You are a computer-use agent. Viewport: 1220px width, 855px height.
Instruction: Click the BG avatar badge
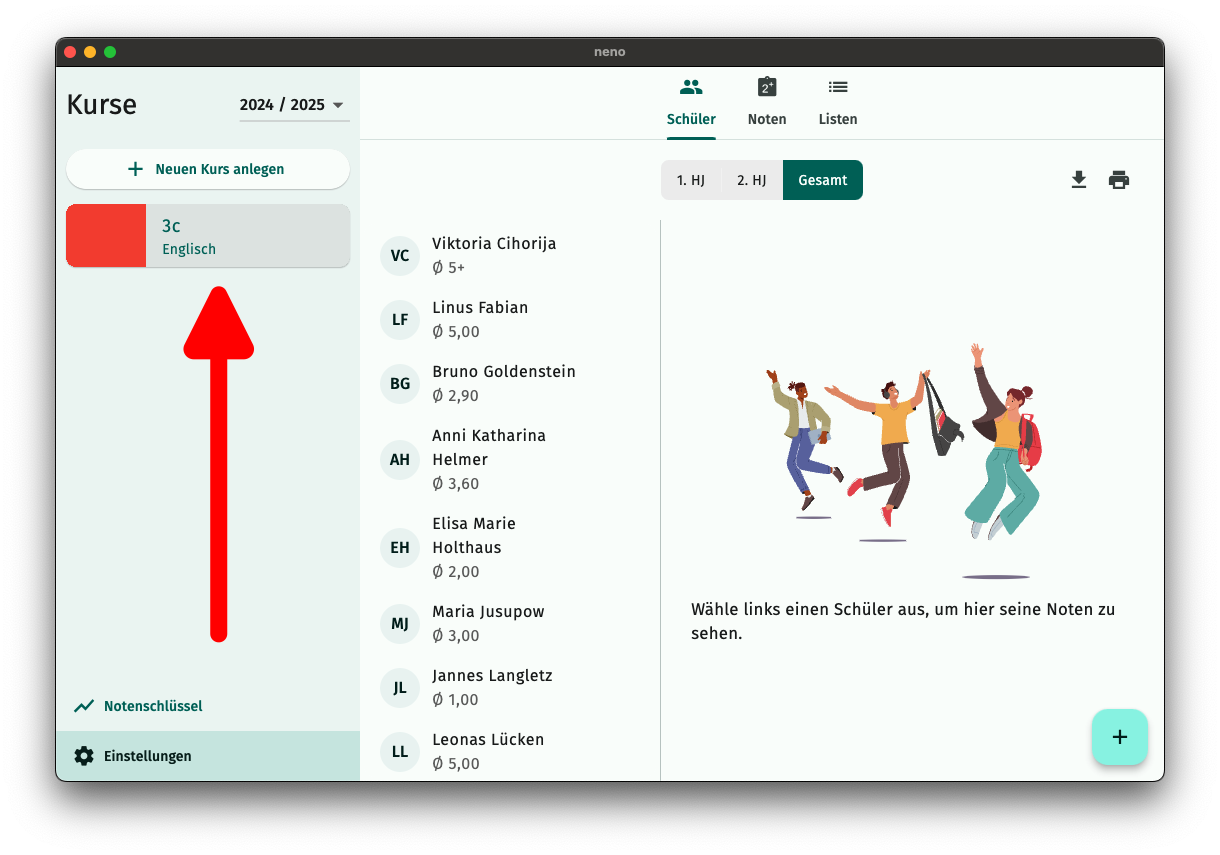point(400,383)
